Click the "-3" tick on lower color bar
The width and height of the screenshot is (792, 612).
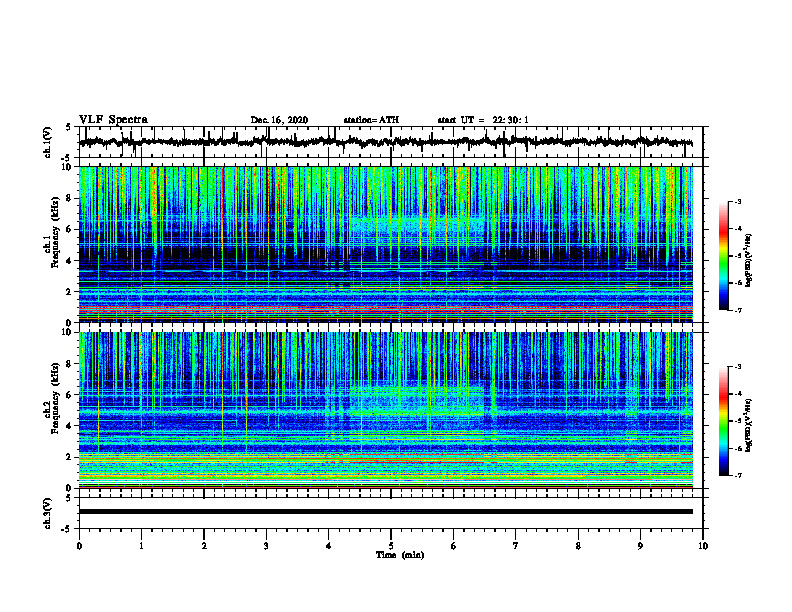(x=737, y=367)
